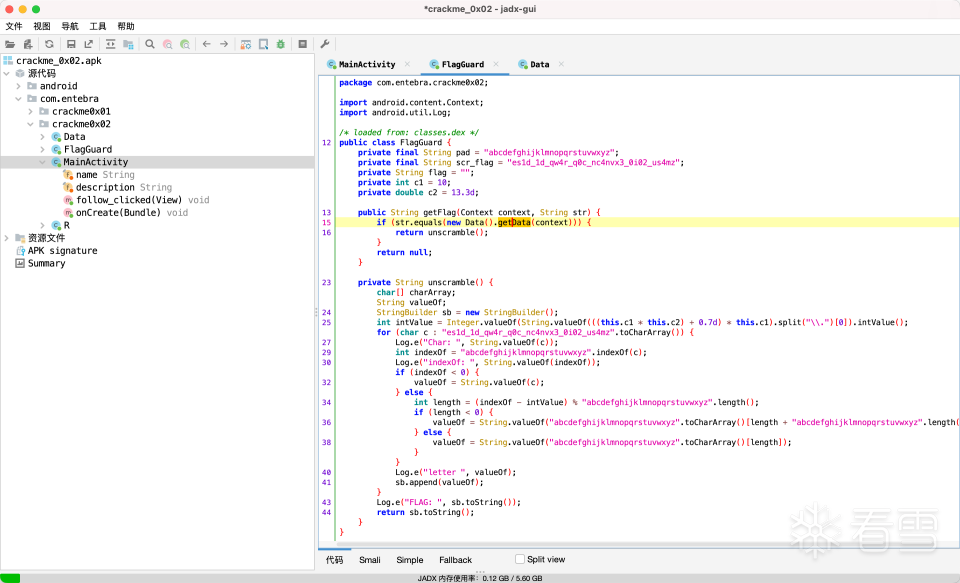Open the 帮助 (Help) menu

(x=126, y=26)
